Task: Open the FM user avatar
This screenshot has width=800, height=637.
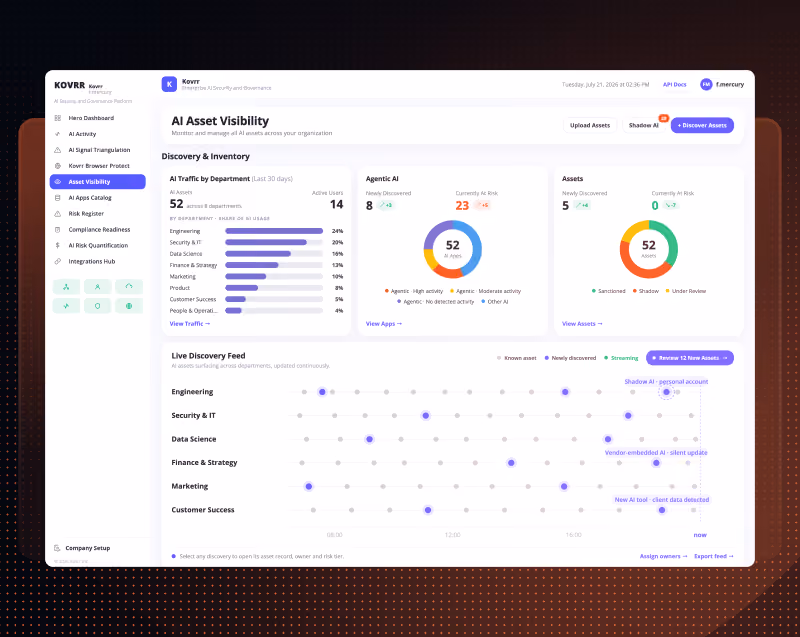Action: pyautogui.click(x=706, y=85)
